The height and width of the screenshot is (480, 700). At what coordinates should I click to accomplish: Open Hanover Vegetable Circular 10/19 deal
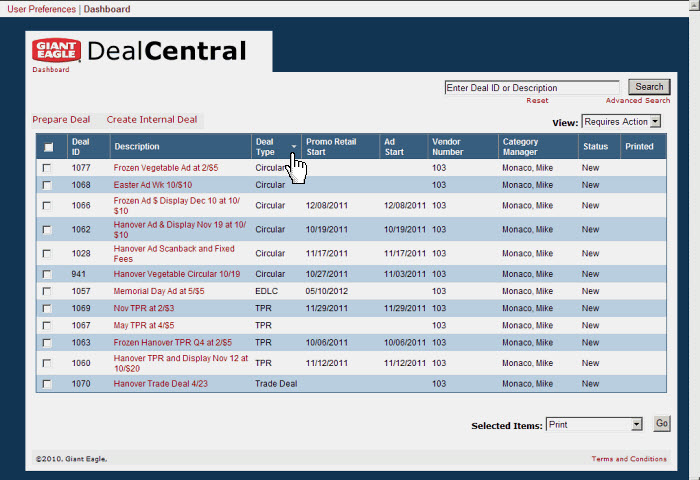tap(177, 274)
